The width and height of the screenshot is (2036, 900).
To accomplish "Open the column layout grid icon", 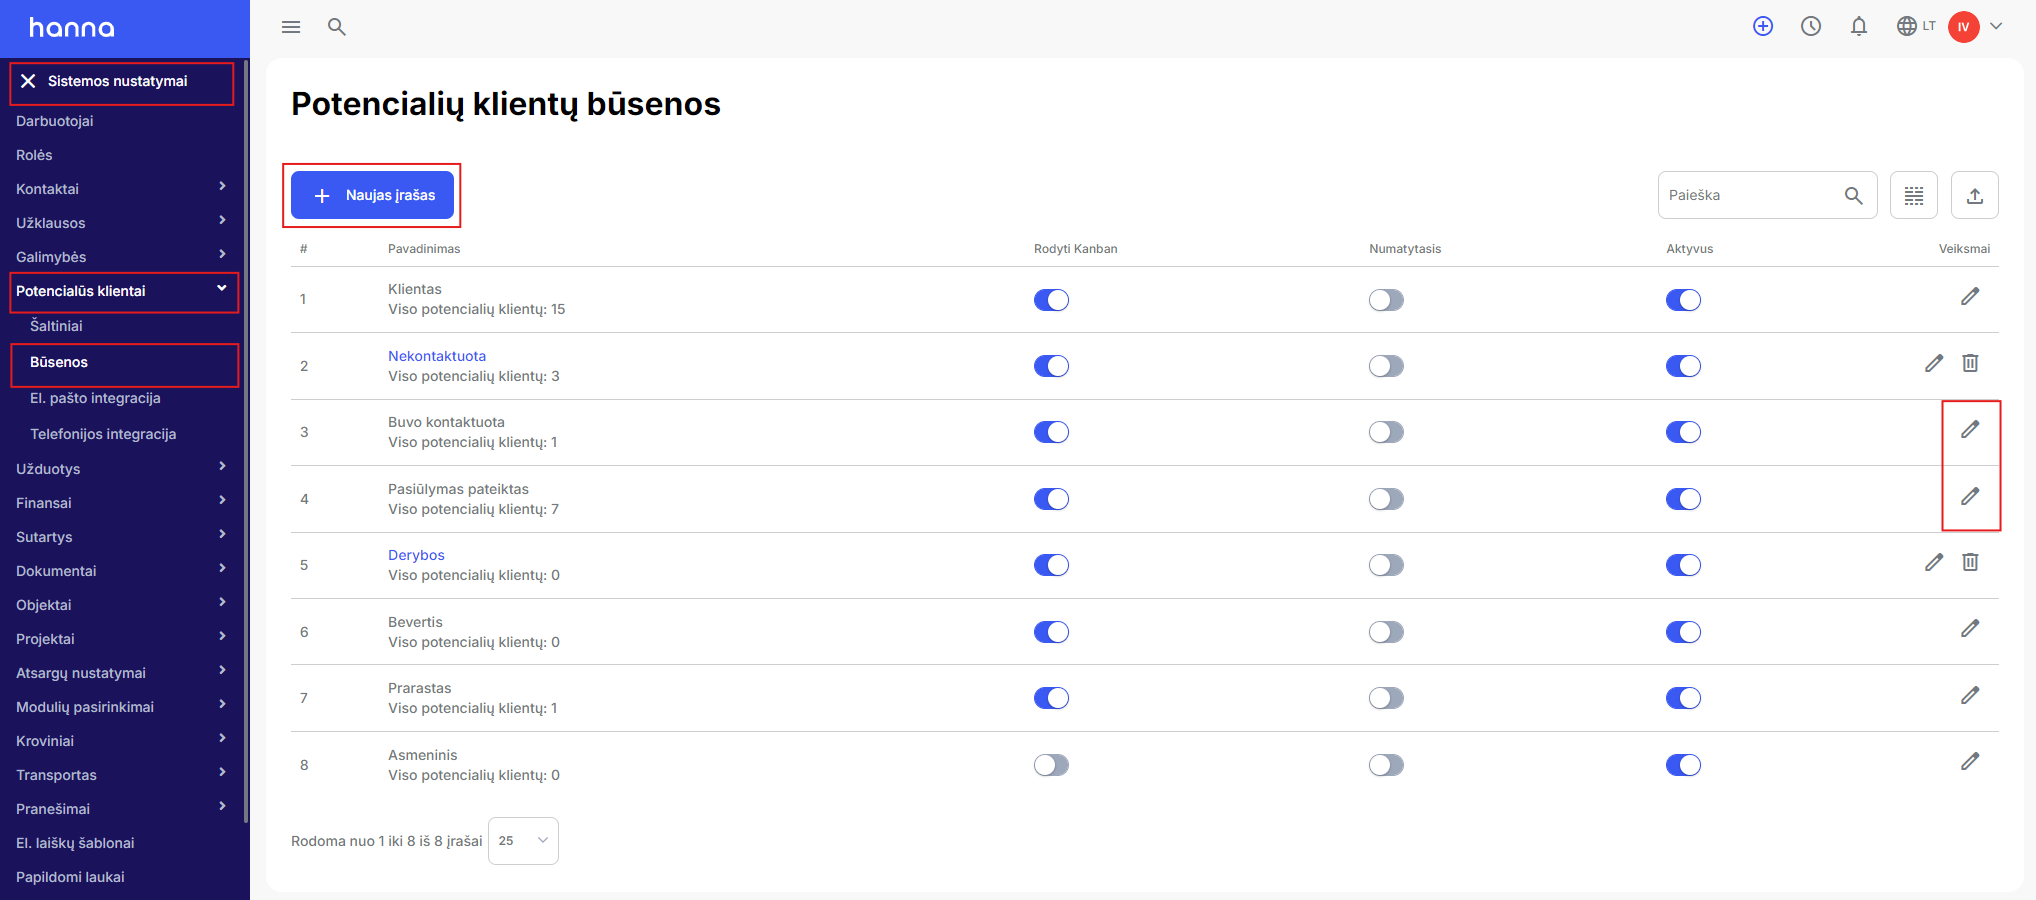I will [1914, 196].
